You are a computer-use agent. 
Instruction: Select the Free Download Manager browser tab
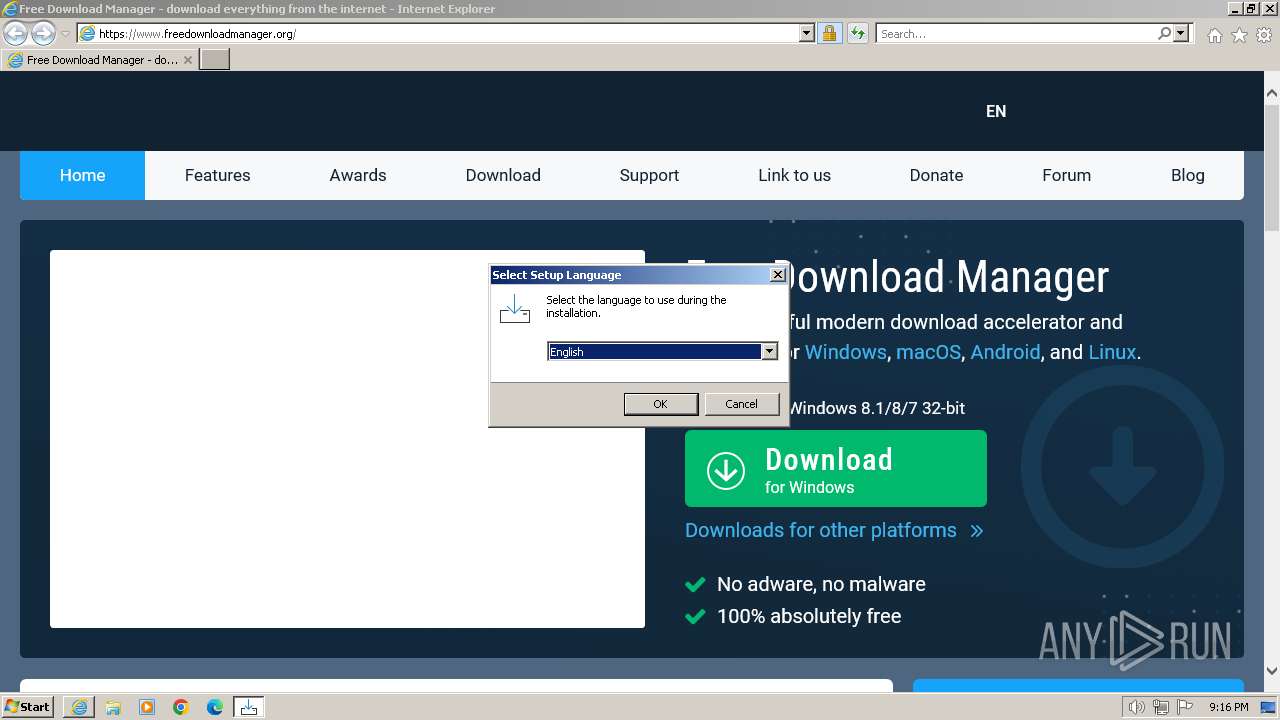[x=100, y=60]
